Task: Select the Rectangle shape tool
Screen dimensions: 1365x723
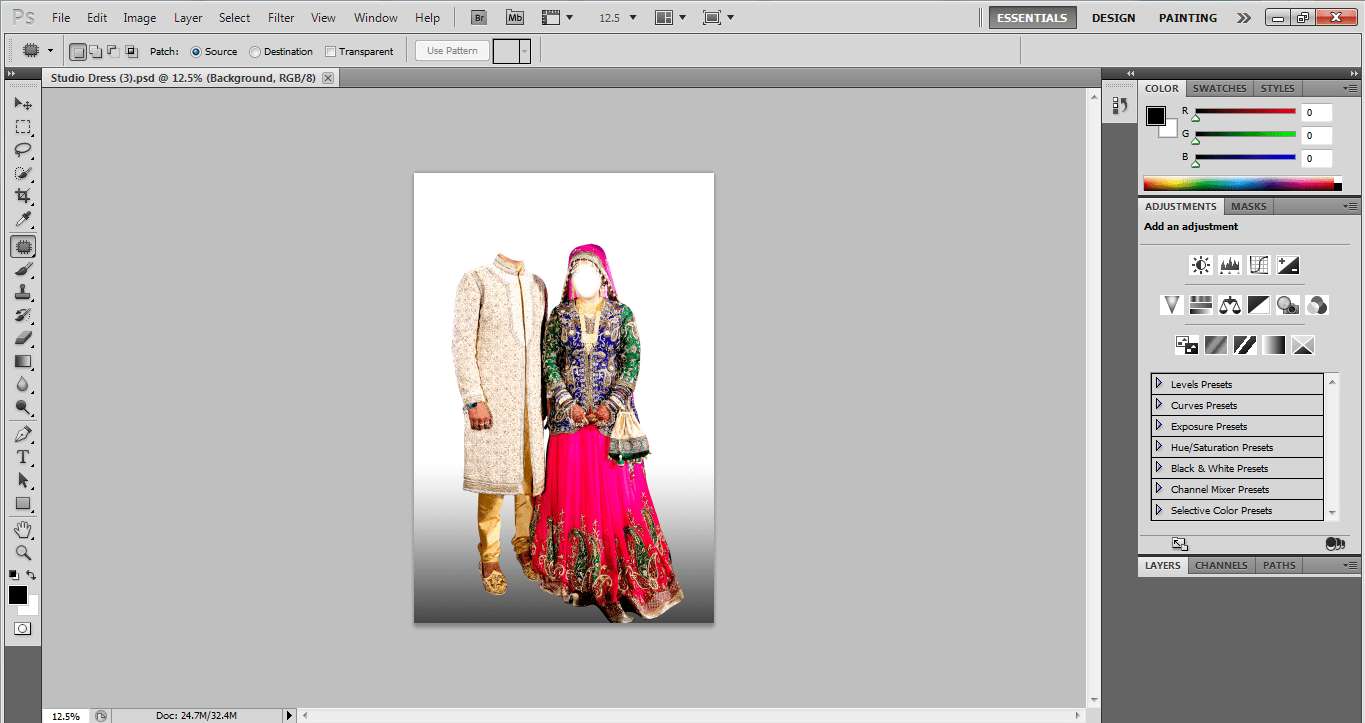Action: point(23,503)
